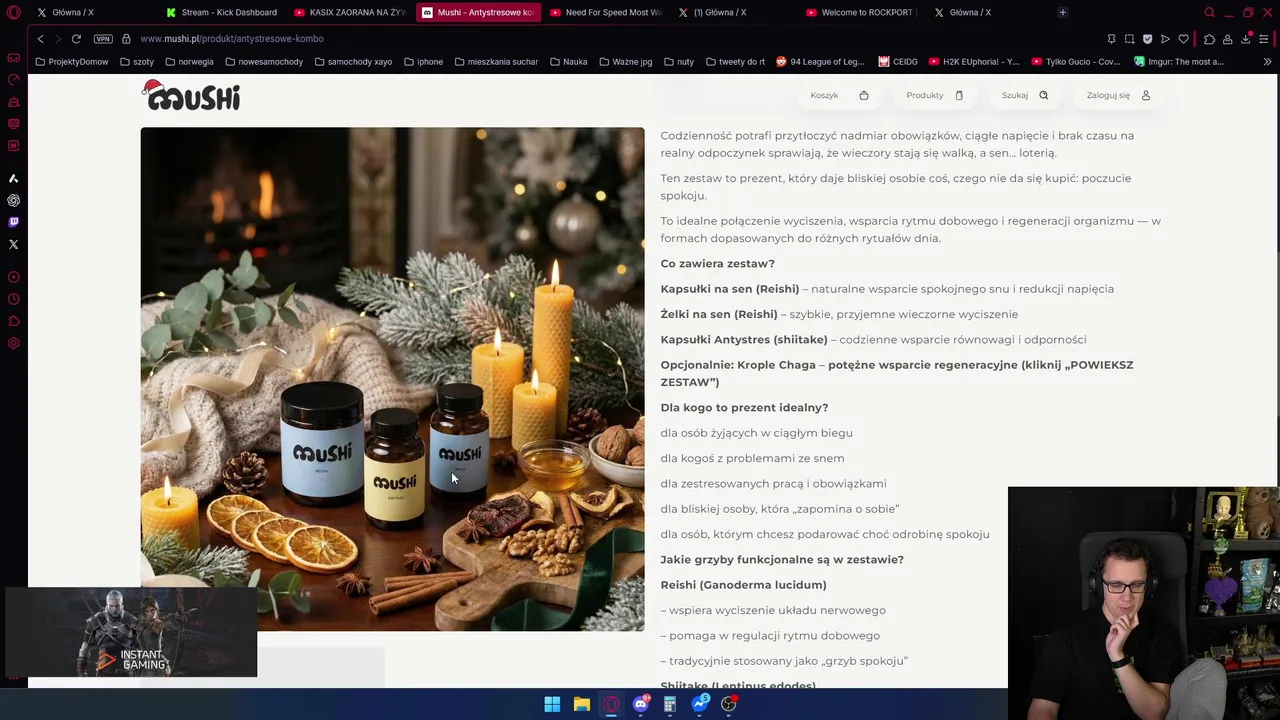Open szoty bookmarks folder
This screenshot has height=720, width=1280.
tap(137, 61)
